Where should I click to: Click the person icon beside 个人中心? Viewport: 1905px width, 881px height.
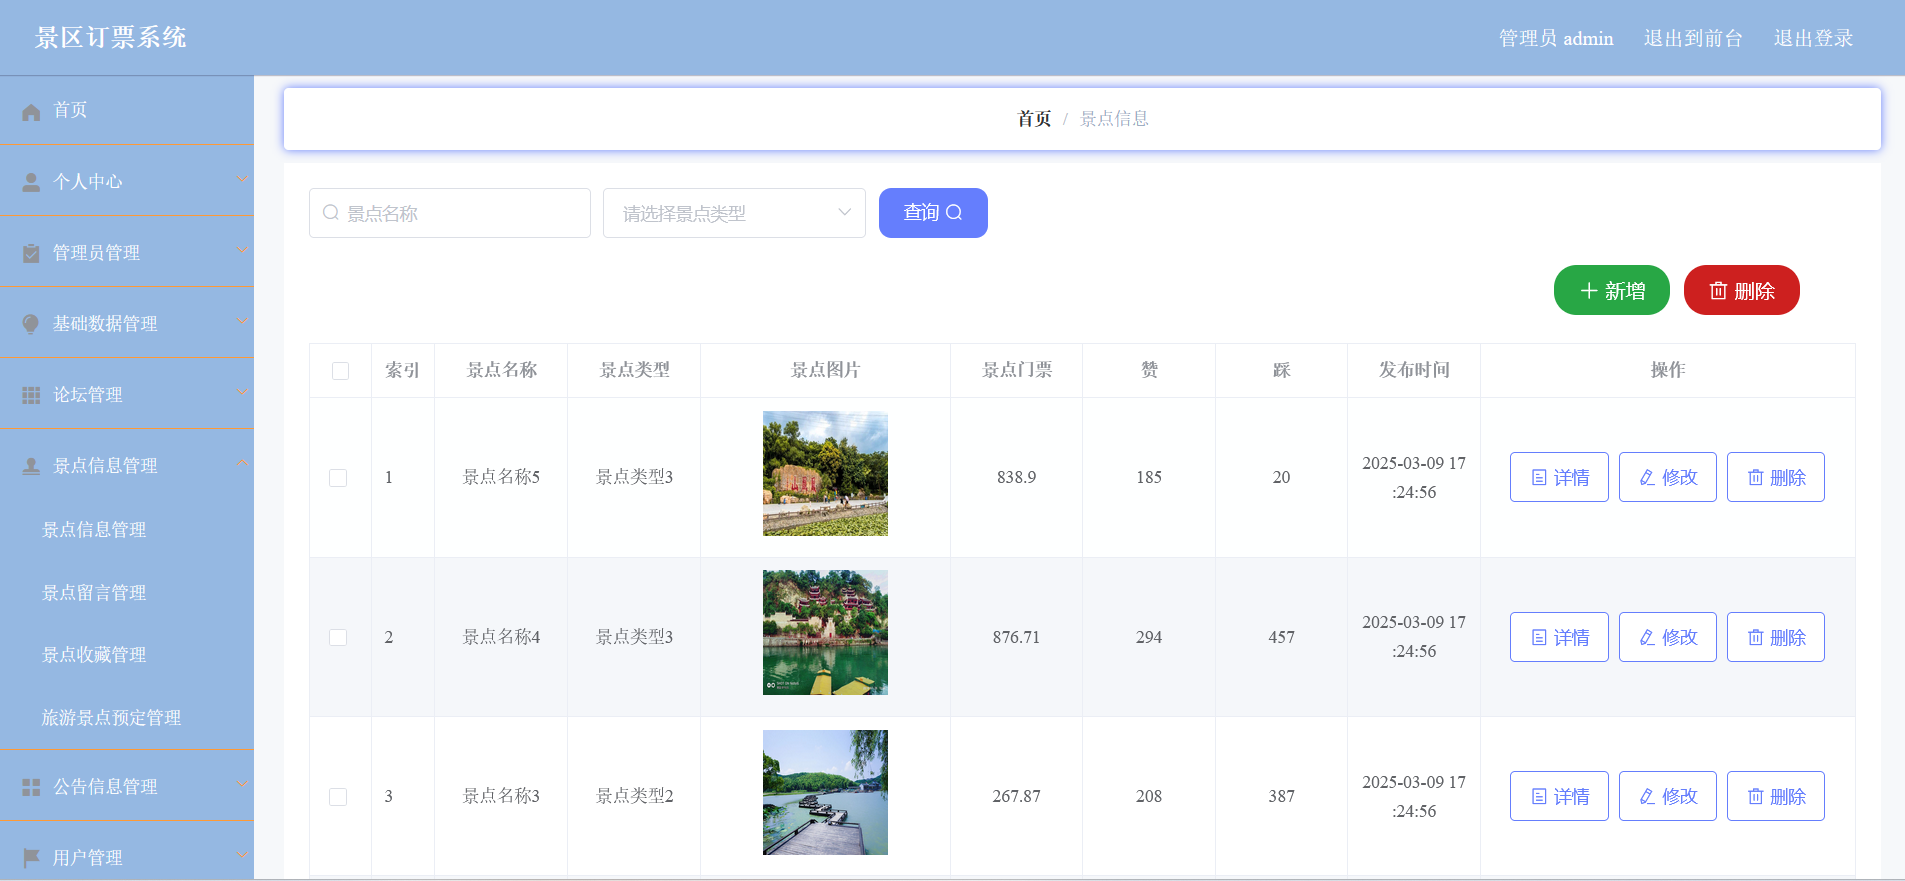31,182
